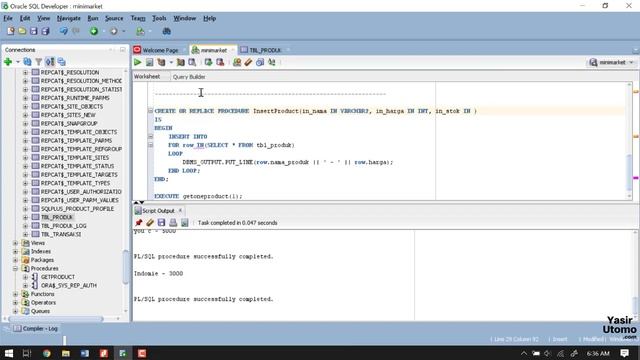Screen dimensions: 640x360
Task: Open an Unshared SQL Worksheet icon
Action: point(237,62)
